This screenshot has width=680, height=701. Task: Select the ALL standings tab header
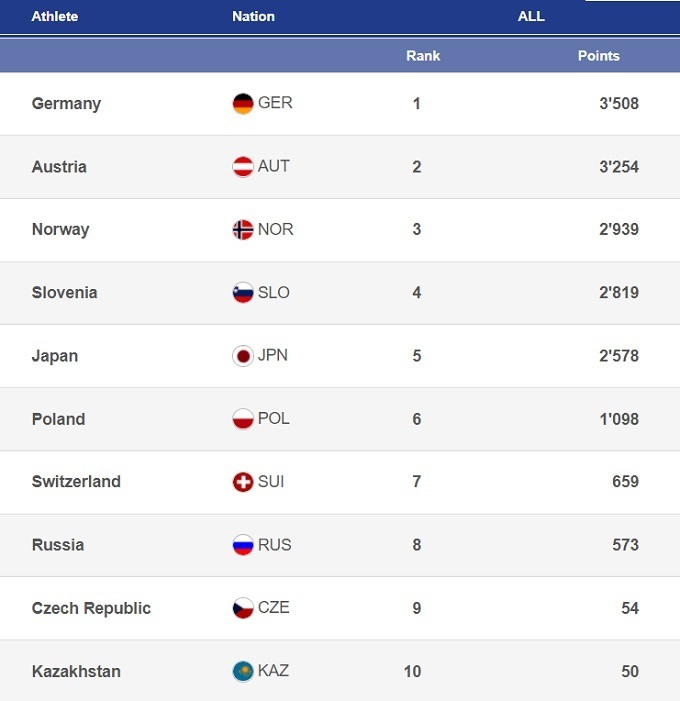point(531,17)
